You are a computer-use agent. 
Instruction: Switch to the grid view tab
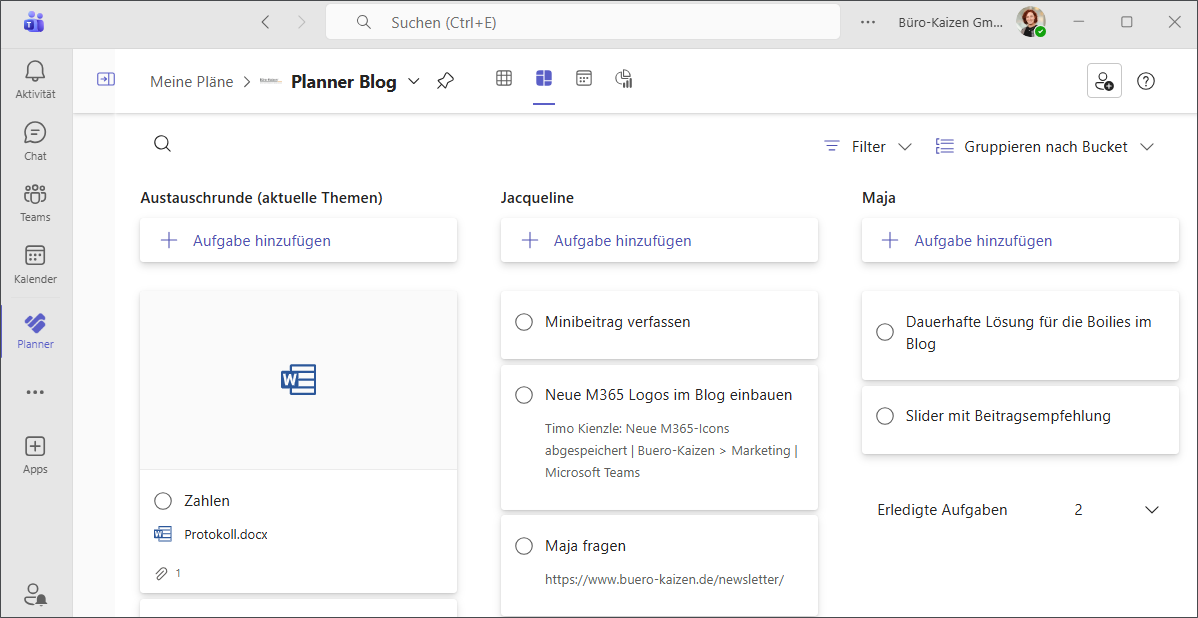[504, 79]
